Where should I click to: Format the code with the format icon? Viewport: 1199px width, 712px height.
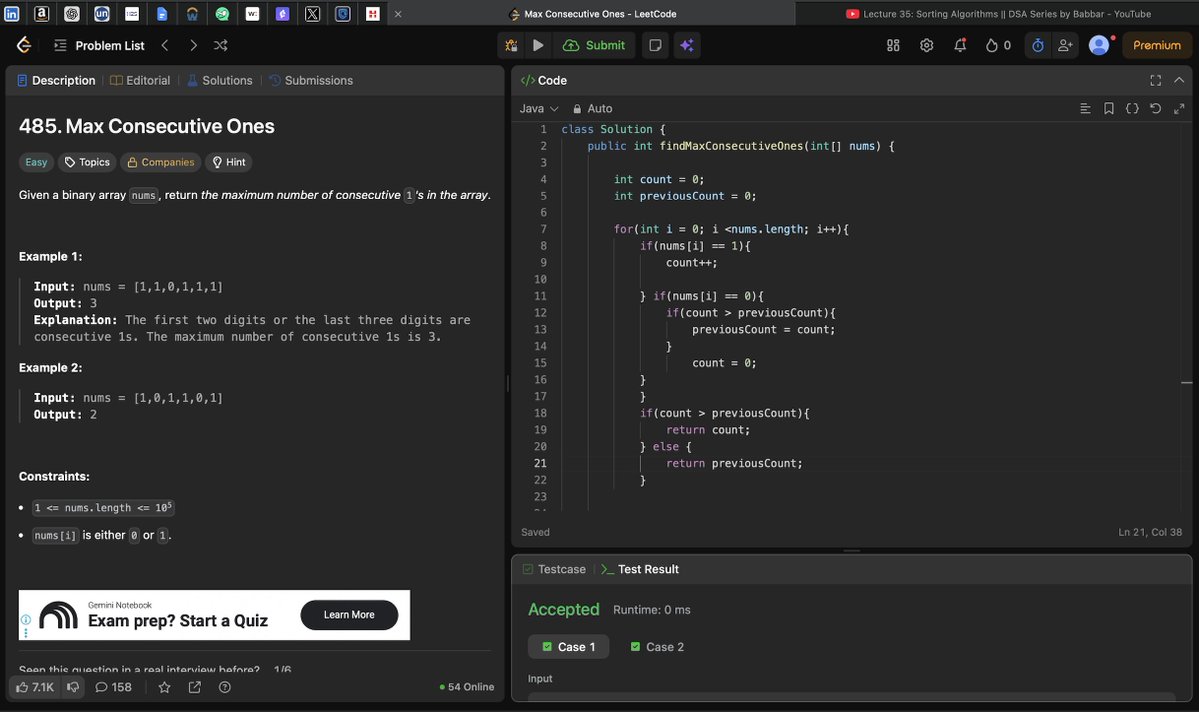click(x=1085, y=109)
